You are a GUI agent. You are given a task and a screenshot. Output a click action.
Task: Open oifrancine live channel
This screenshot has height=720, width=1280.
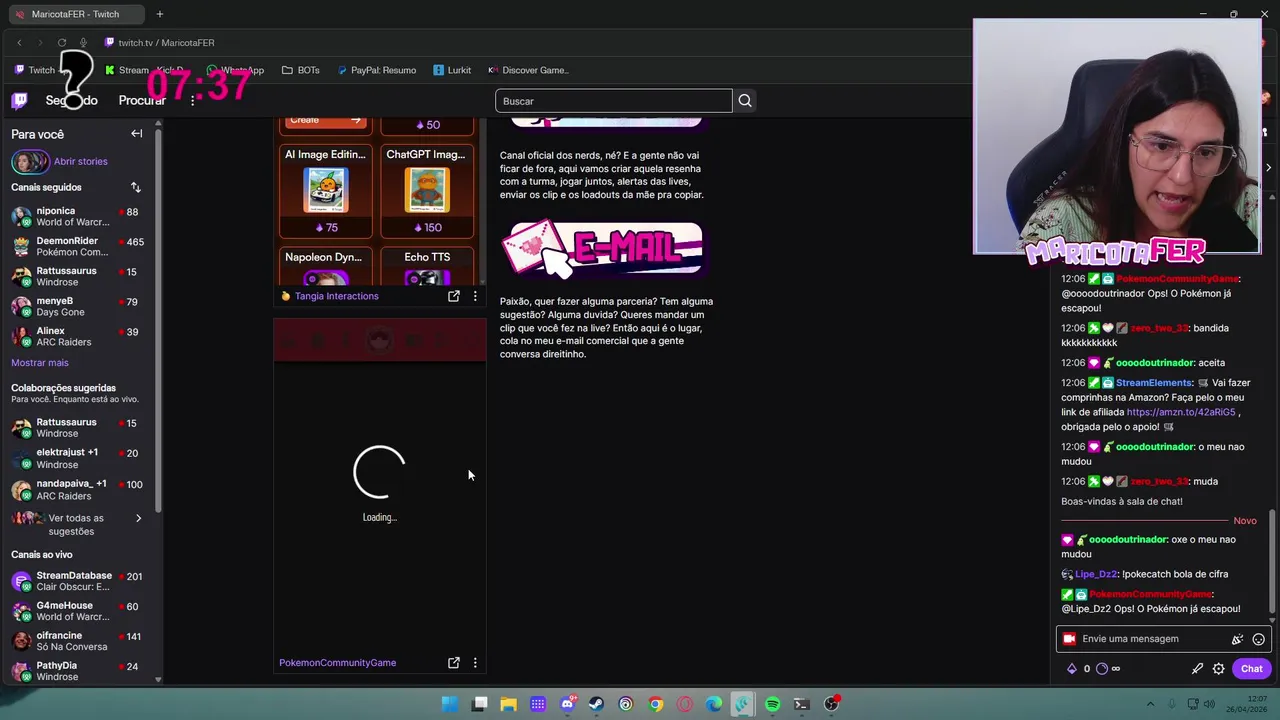(78, 642)
